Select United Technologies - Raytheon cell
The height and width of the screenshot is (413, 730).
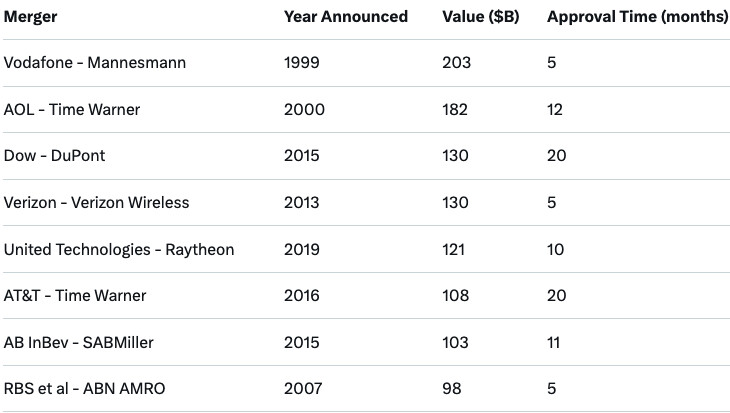point(119,249)
